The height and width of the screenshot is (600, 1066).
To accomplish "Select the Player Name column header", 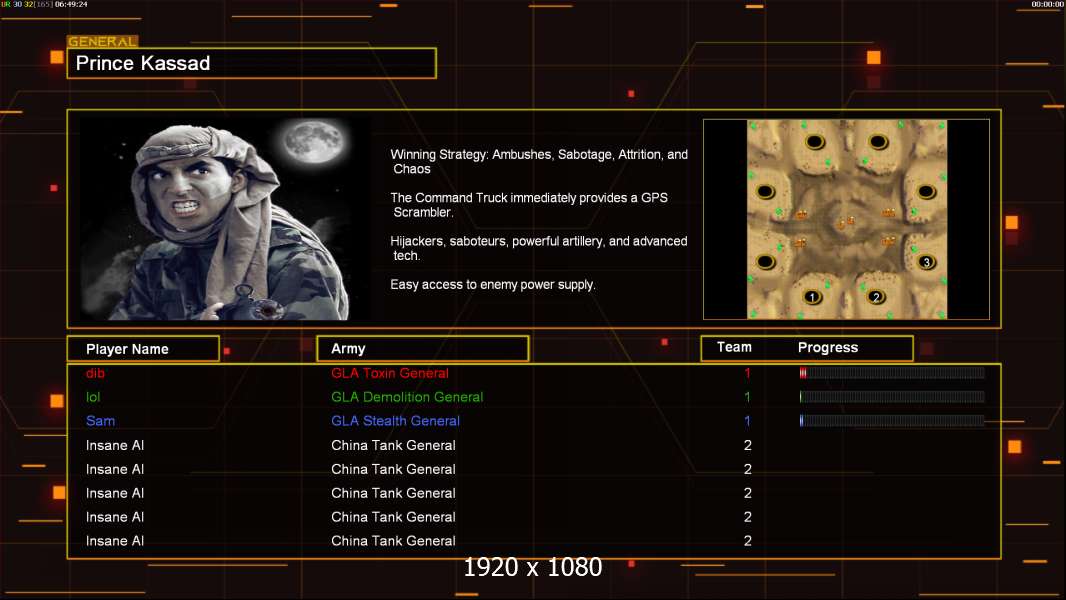I will 143,349.
